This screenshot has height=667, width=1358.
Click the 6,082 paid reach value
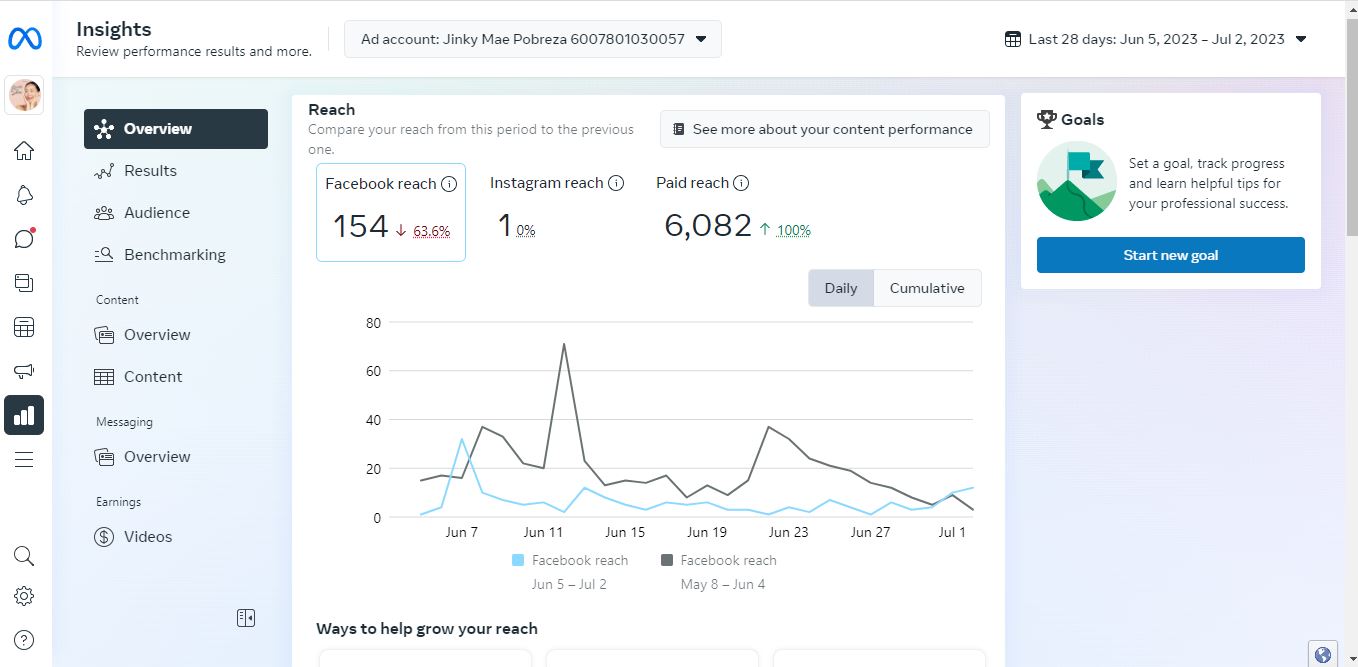[x=708, y=225]
